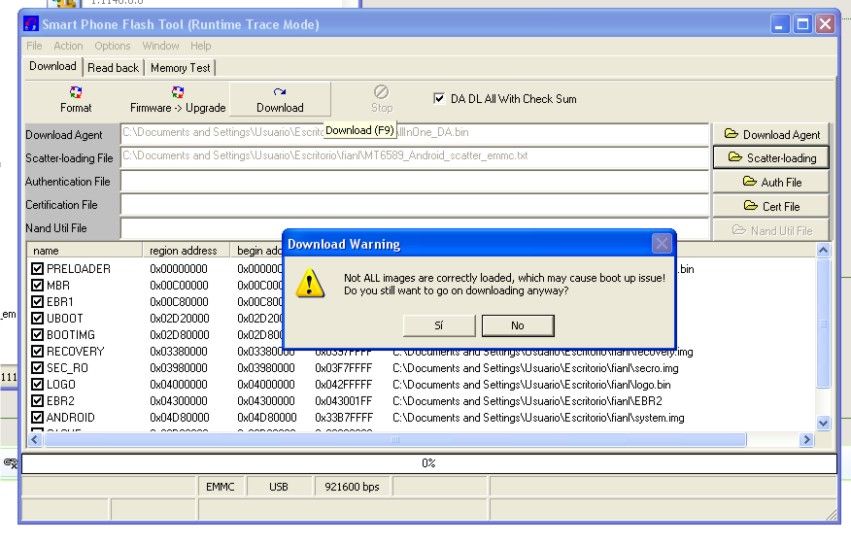
Task: Open the Auth File browse button
Action: 771,182
